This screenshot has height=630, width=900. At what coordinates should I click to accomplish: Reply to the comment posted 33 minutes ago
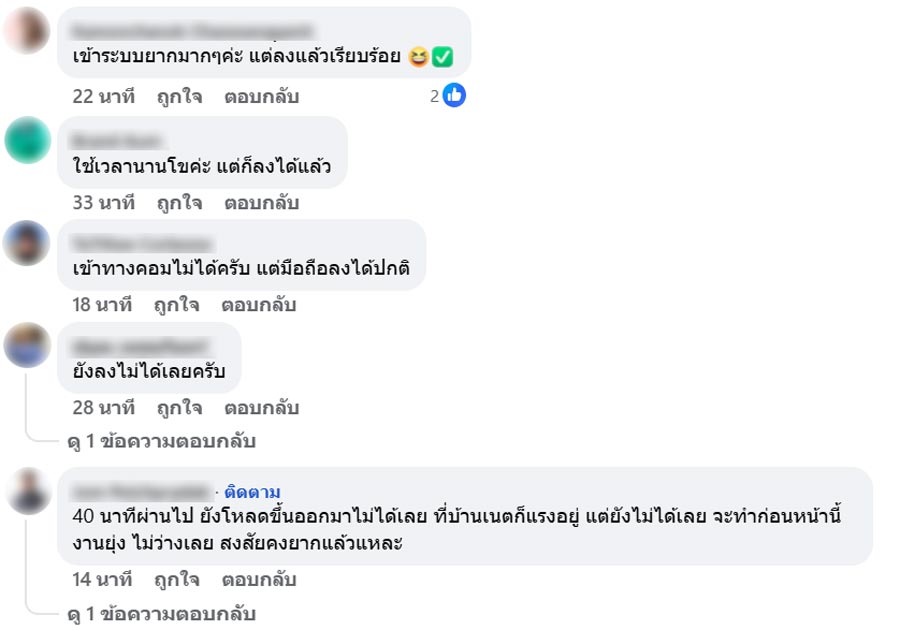pos(261,202)
